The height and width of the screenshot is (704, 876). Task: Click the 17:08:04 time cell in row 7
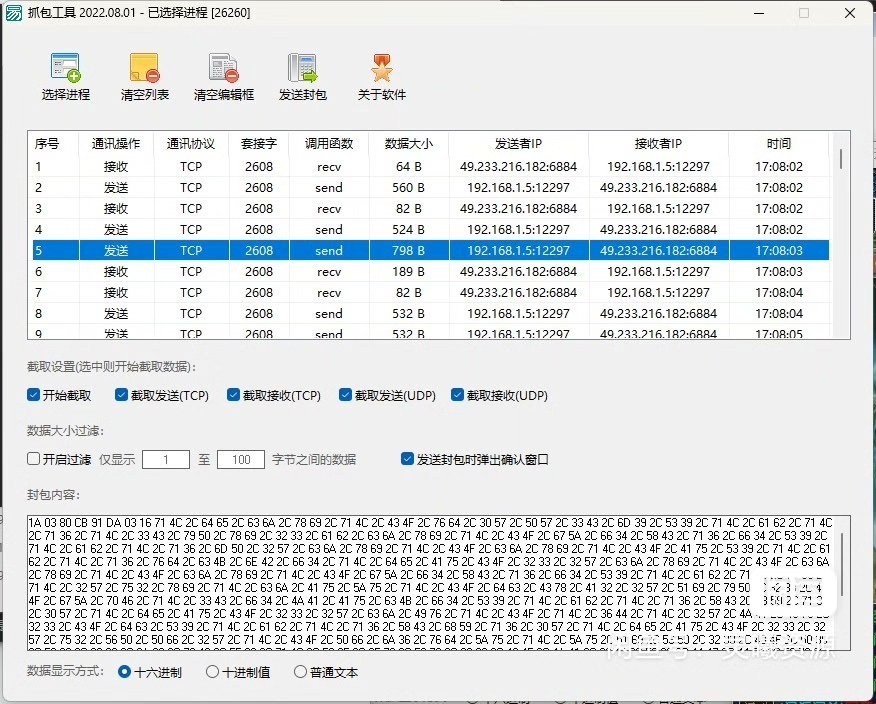[x=779, y=292]
